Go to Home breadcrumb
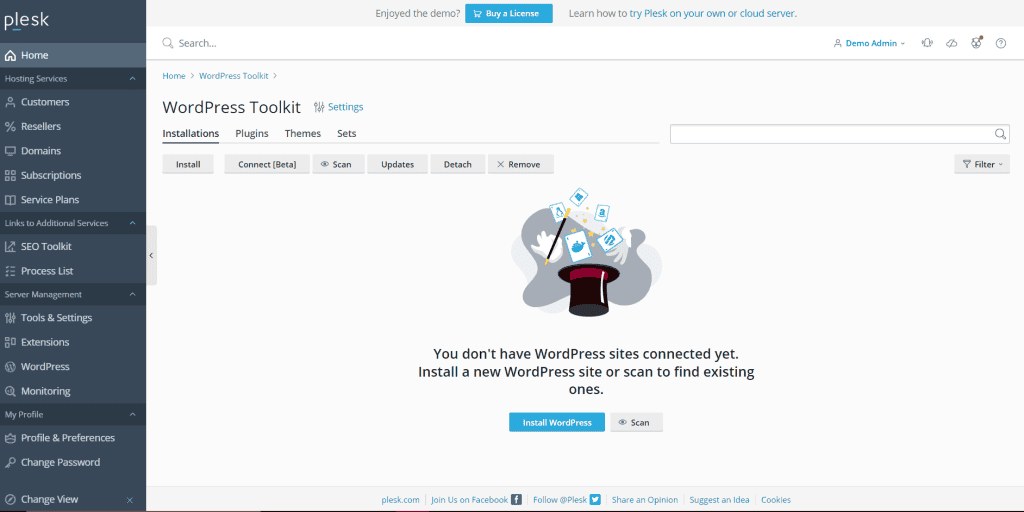1024x512 pixels. [174, 76]
